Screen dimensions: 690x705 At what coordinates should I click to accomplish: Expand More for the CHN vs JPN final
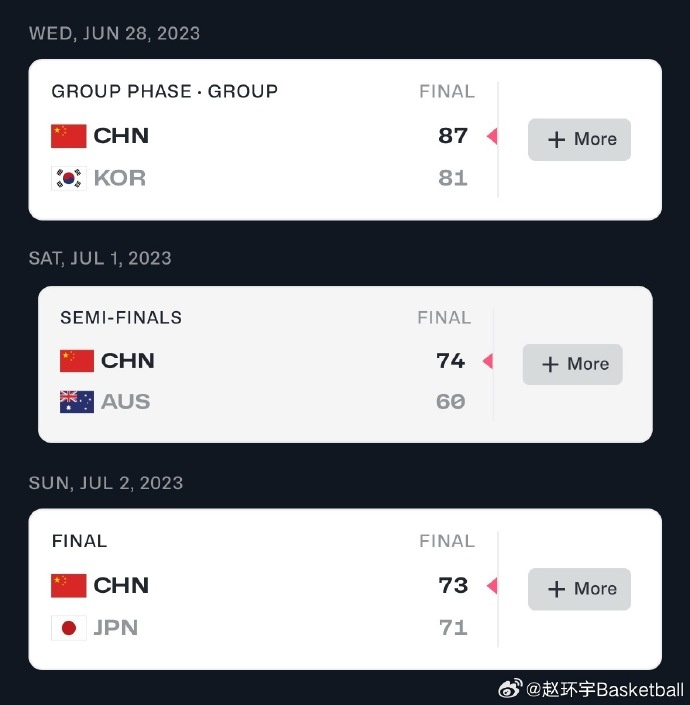pos(579,589)
